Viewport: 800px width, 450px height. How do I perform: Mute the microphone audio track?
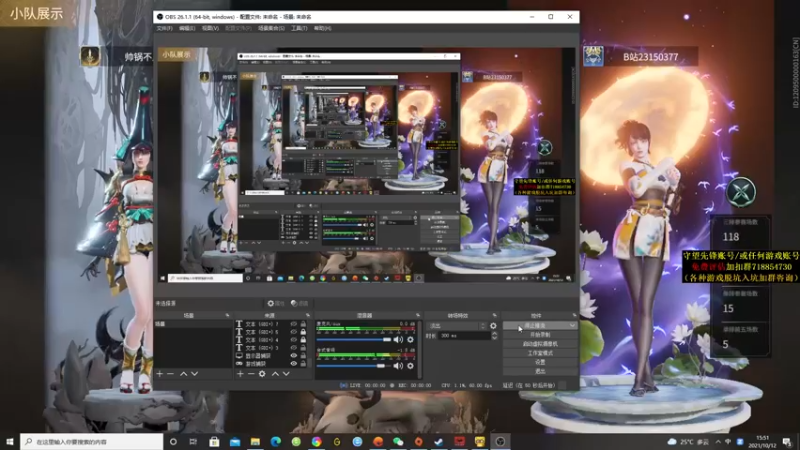point(398,339)
